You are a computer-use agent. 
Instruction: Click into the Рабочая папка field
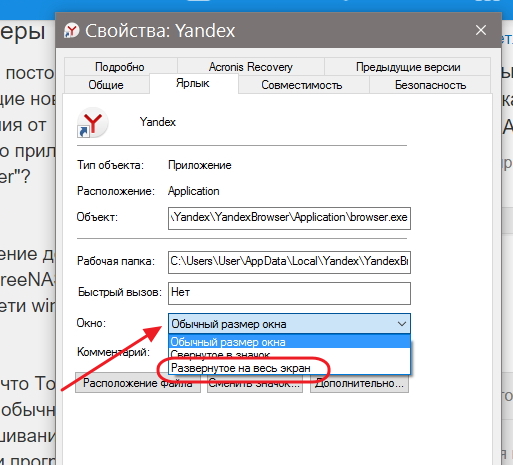[x=289, y=262]
